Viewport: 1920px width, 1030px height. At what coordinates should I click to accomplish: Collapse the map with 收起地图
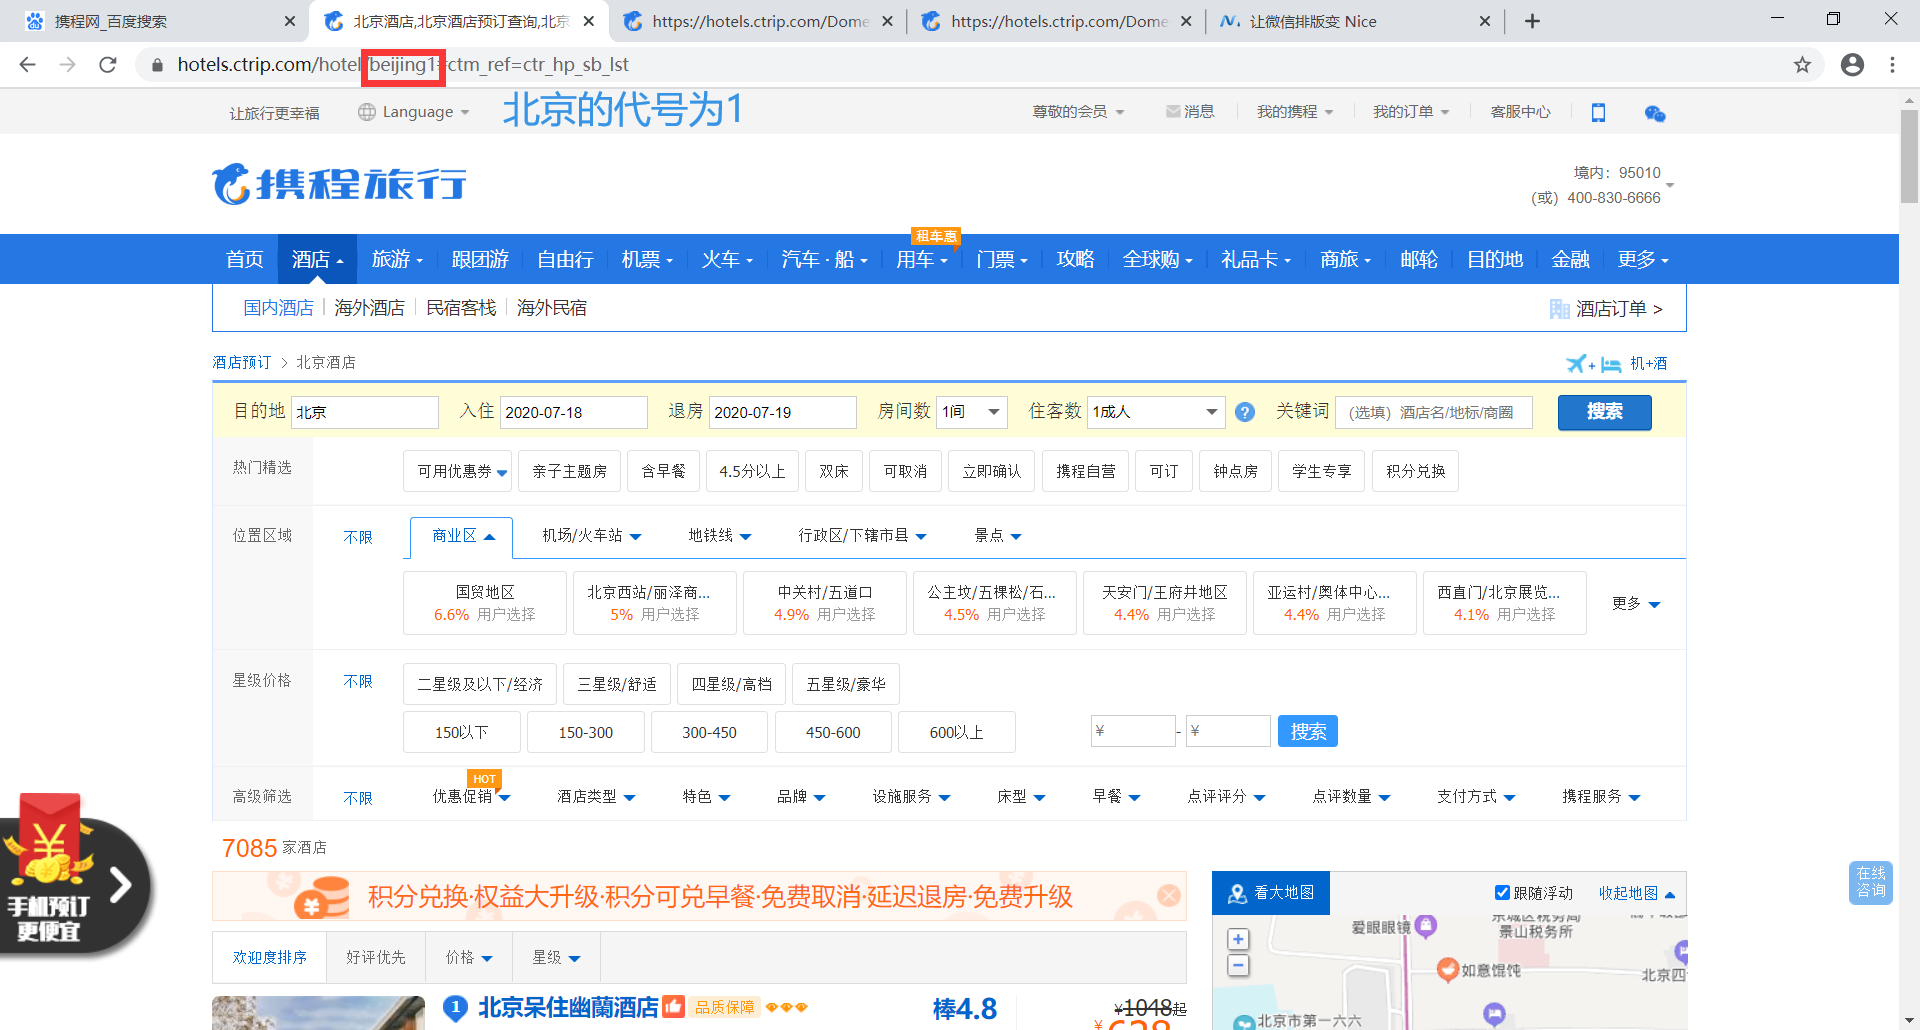1637,893
